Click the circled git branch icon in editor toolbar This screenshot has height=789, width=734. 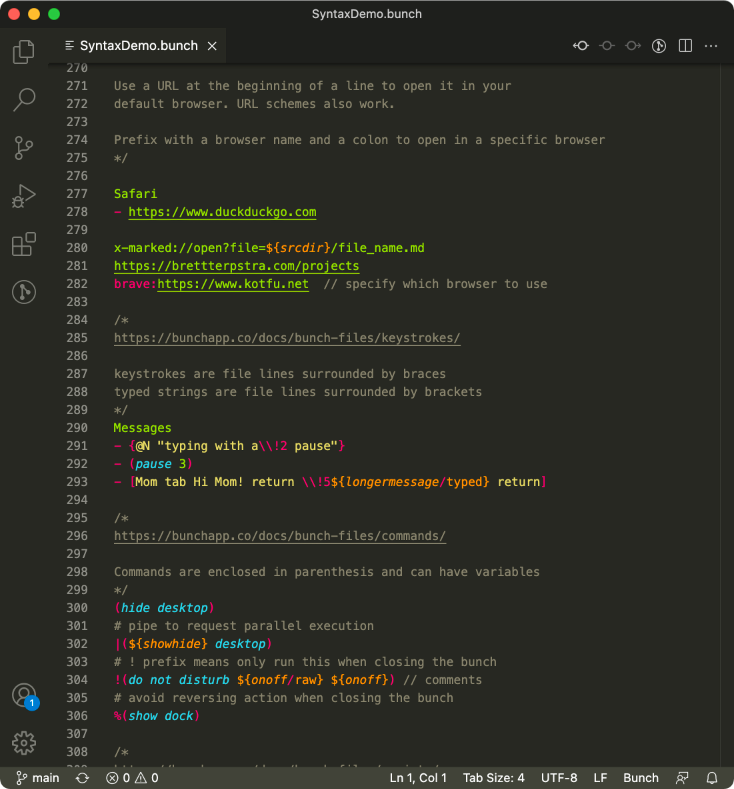click(659, 46)
